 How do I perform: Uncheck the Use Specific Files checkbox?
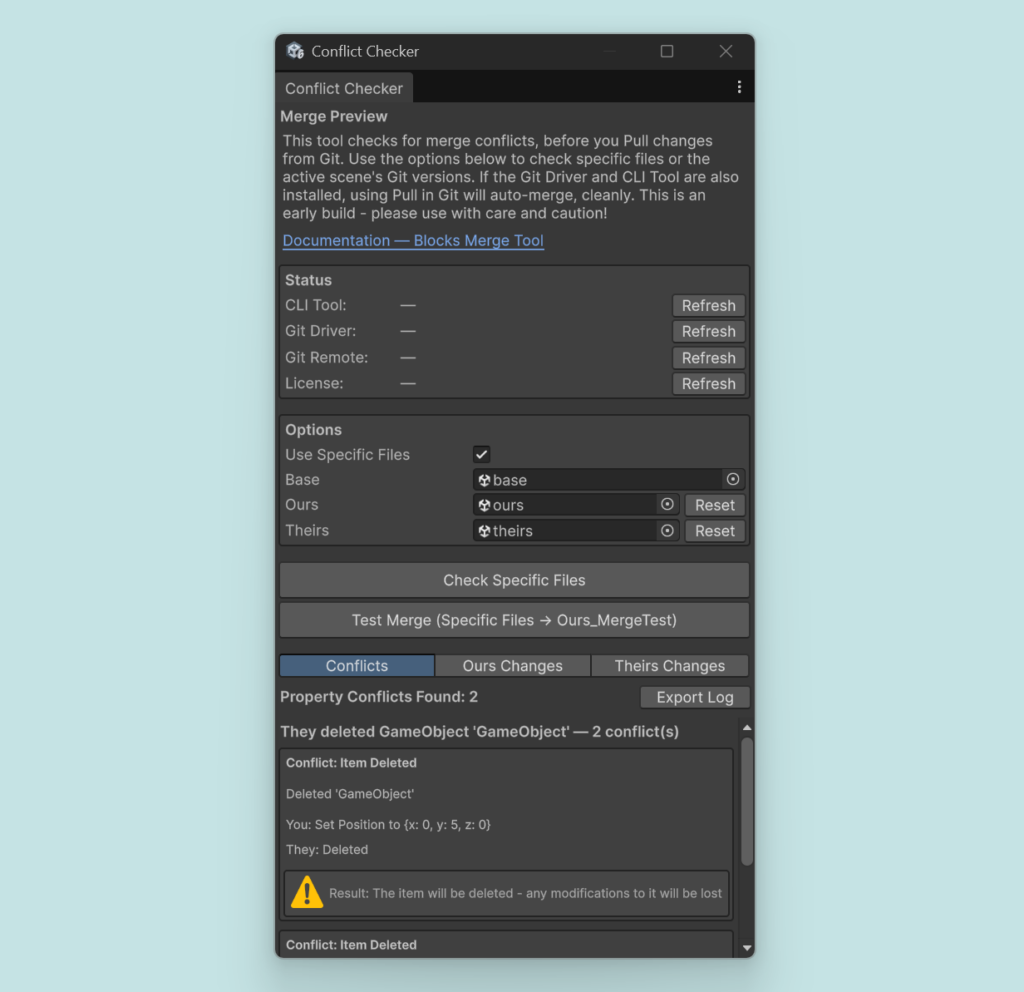click(x=482, y=454)
